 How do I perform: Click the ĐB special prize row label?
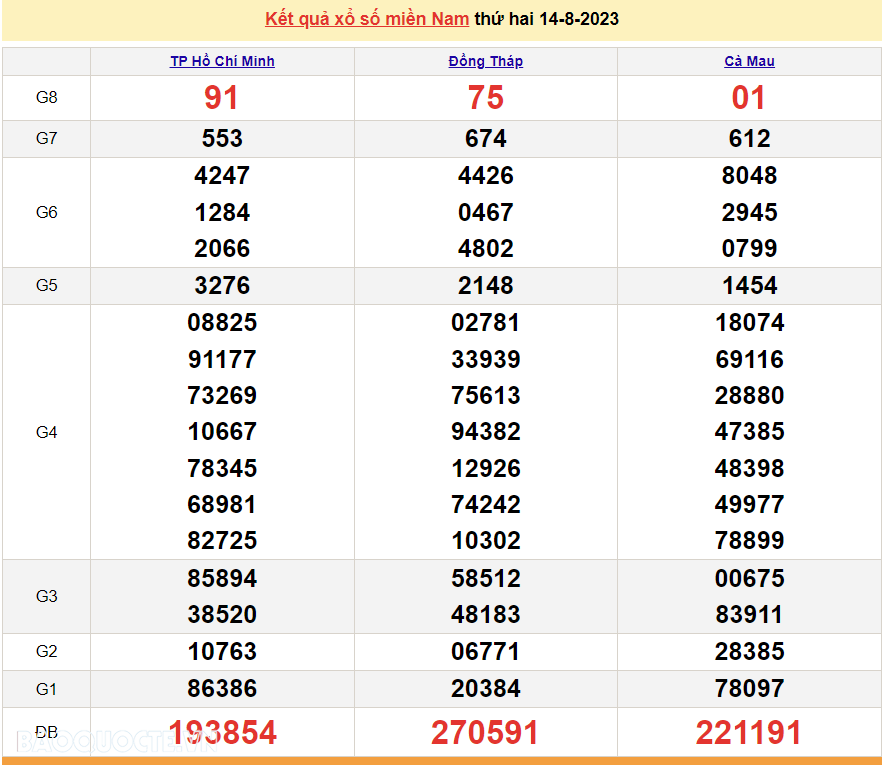tap(46, 732)
